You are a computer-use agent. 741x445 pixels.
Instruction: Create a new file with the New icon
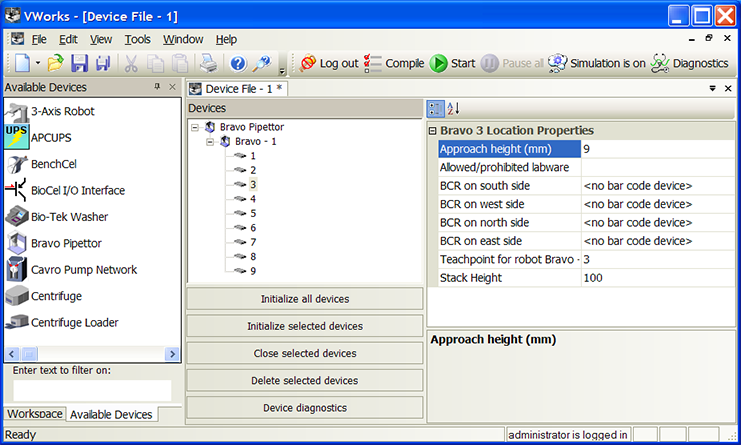tap(22, 63)
